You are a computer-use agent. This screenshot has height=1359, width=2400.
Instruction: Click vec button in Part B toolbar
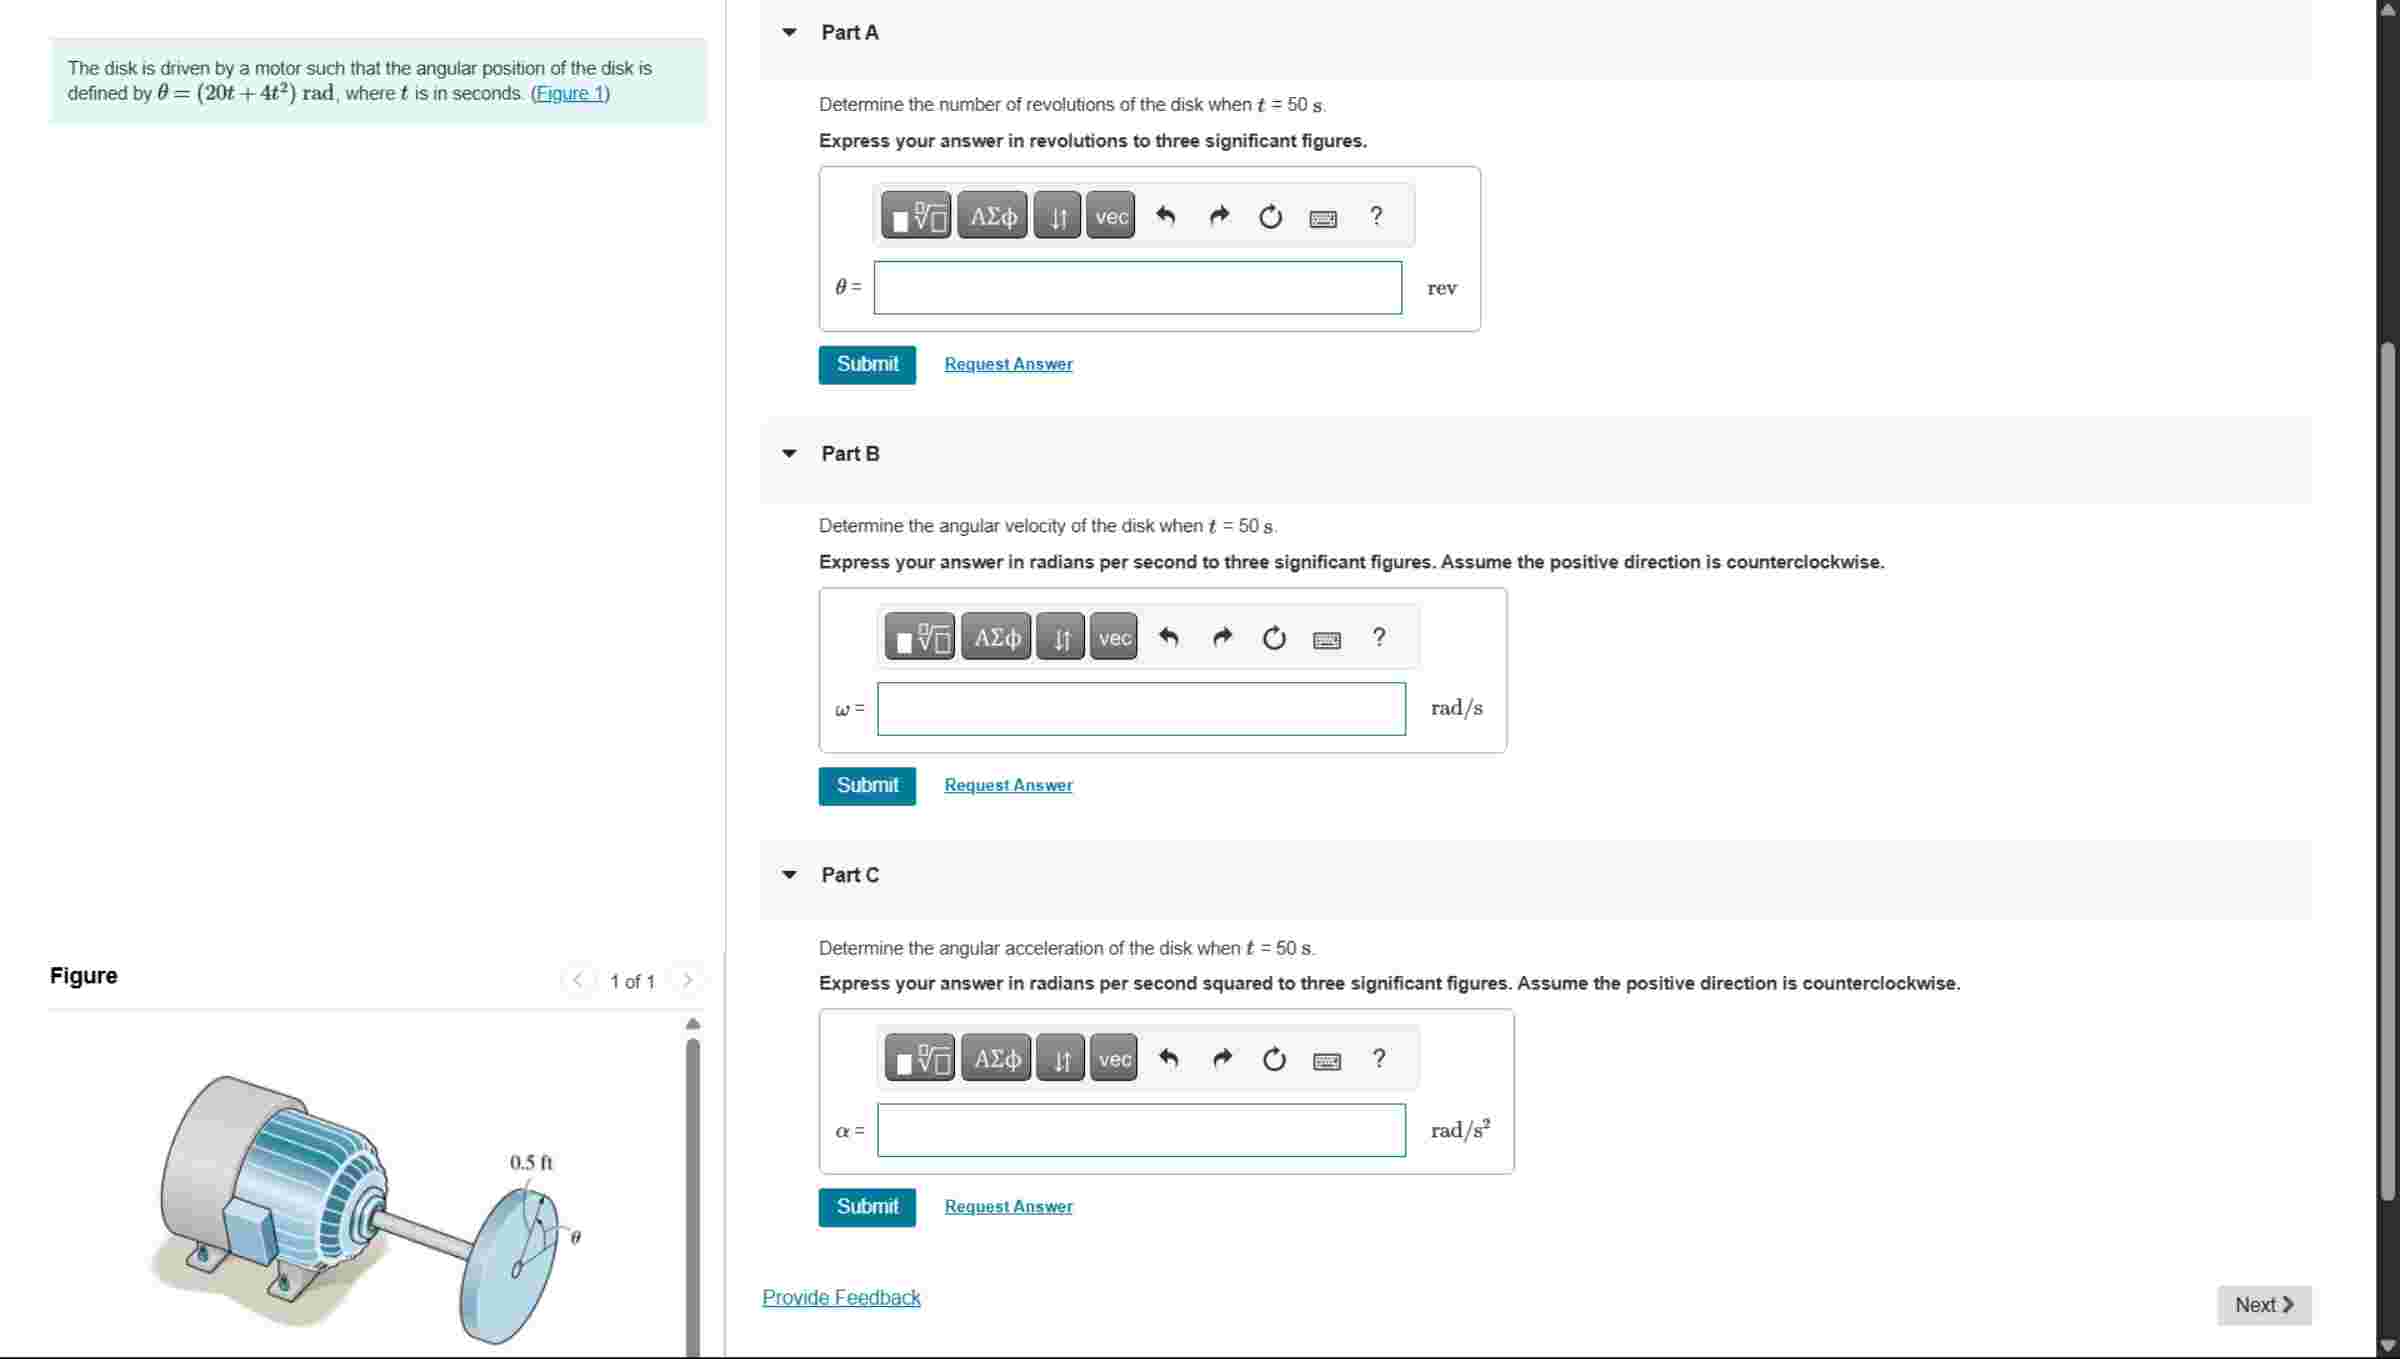click(x=1114, y=638)
